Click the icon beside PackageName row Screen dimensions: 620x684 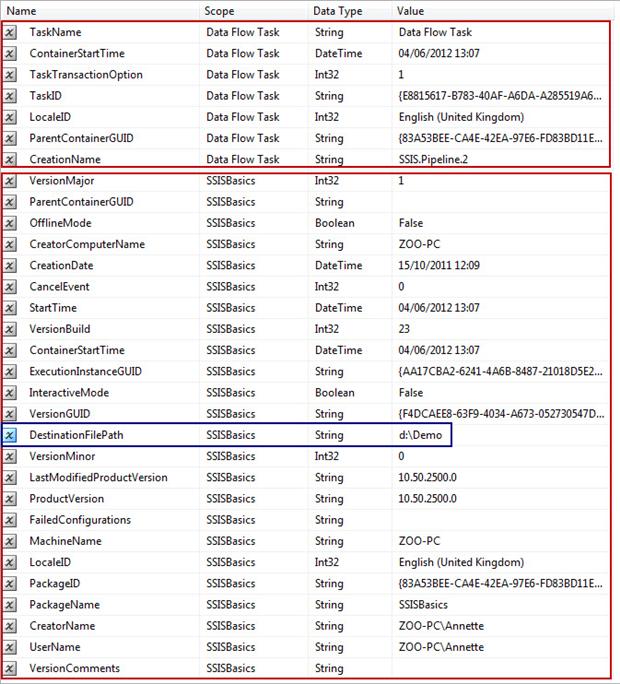10,604
